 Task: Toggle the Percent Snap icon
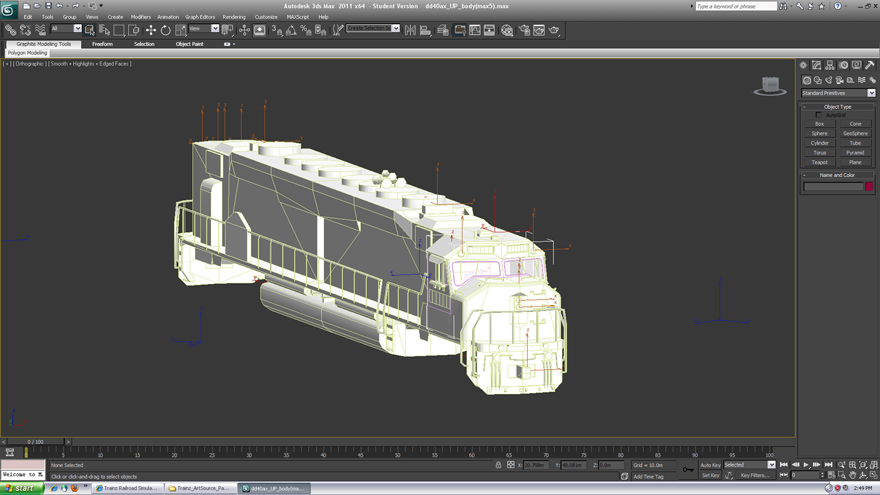click(306, 30)
